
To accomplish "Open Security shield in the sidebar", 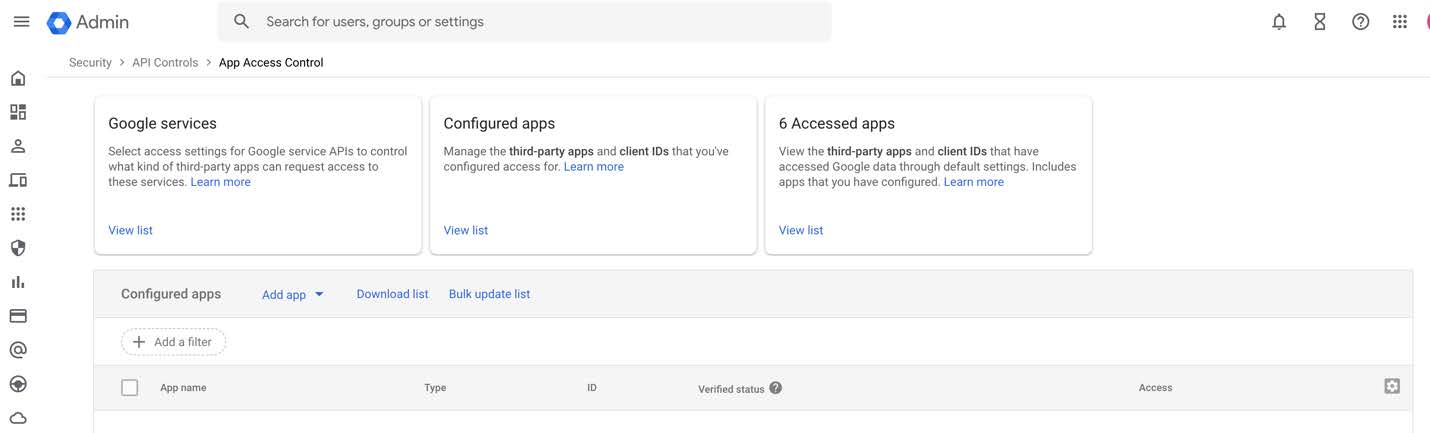I will tap(18, 248).
